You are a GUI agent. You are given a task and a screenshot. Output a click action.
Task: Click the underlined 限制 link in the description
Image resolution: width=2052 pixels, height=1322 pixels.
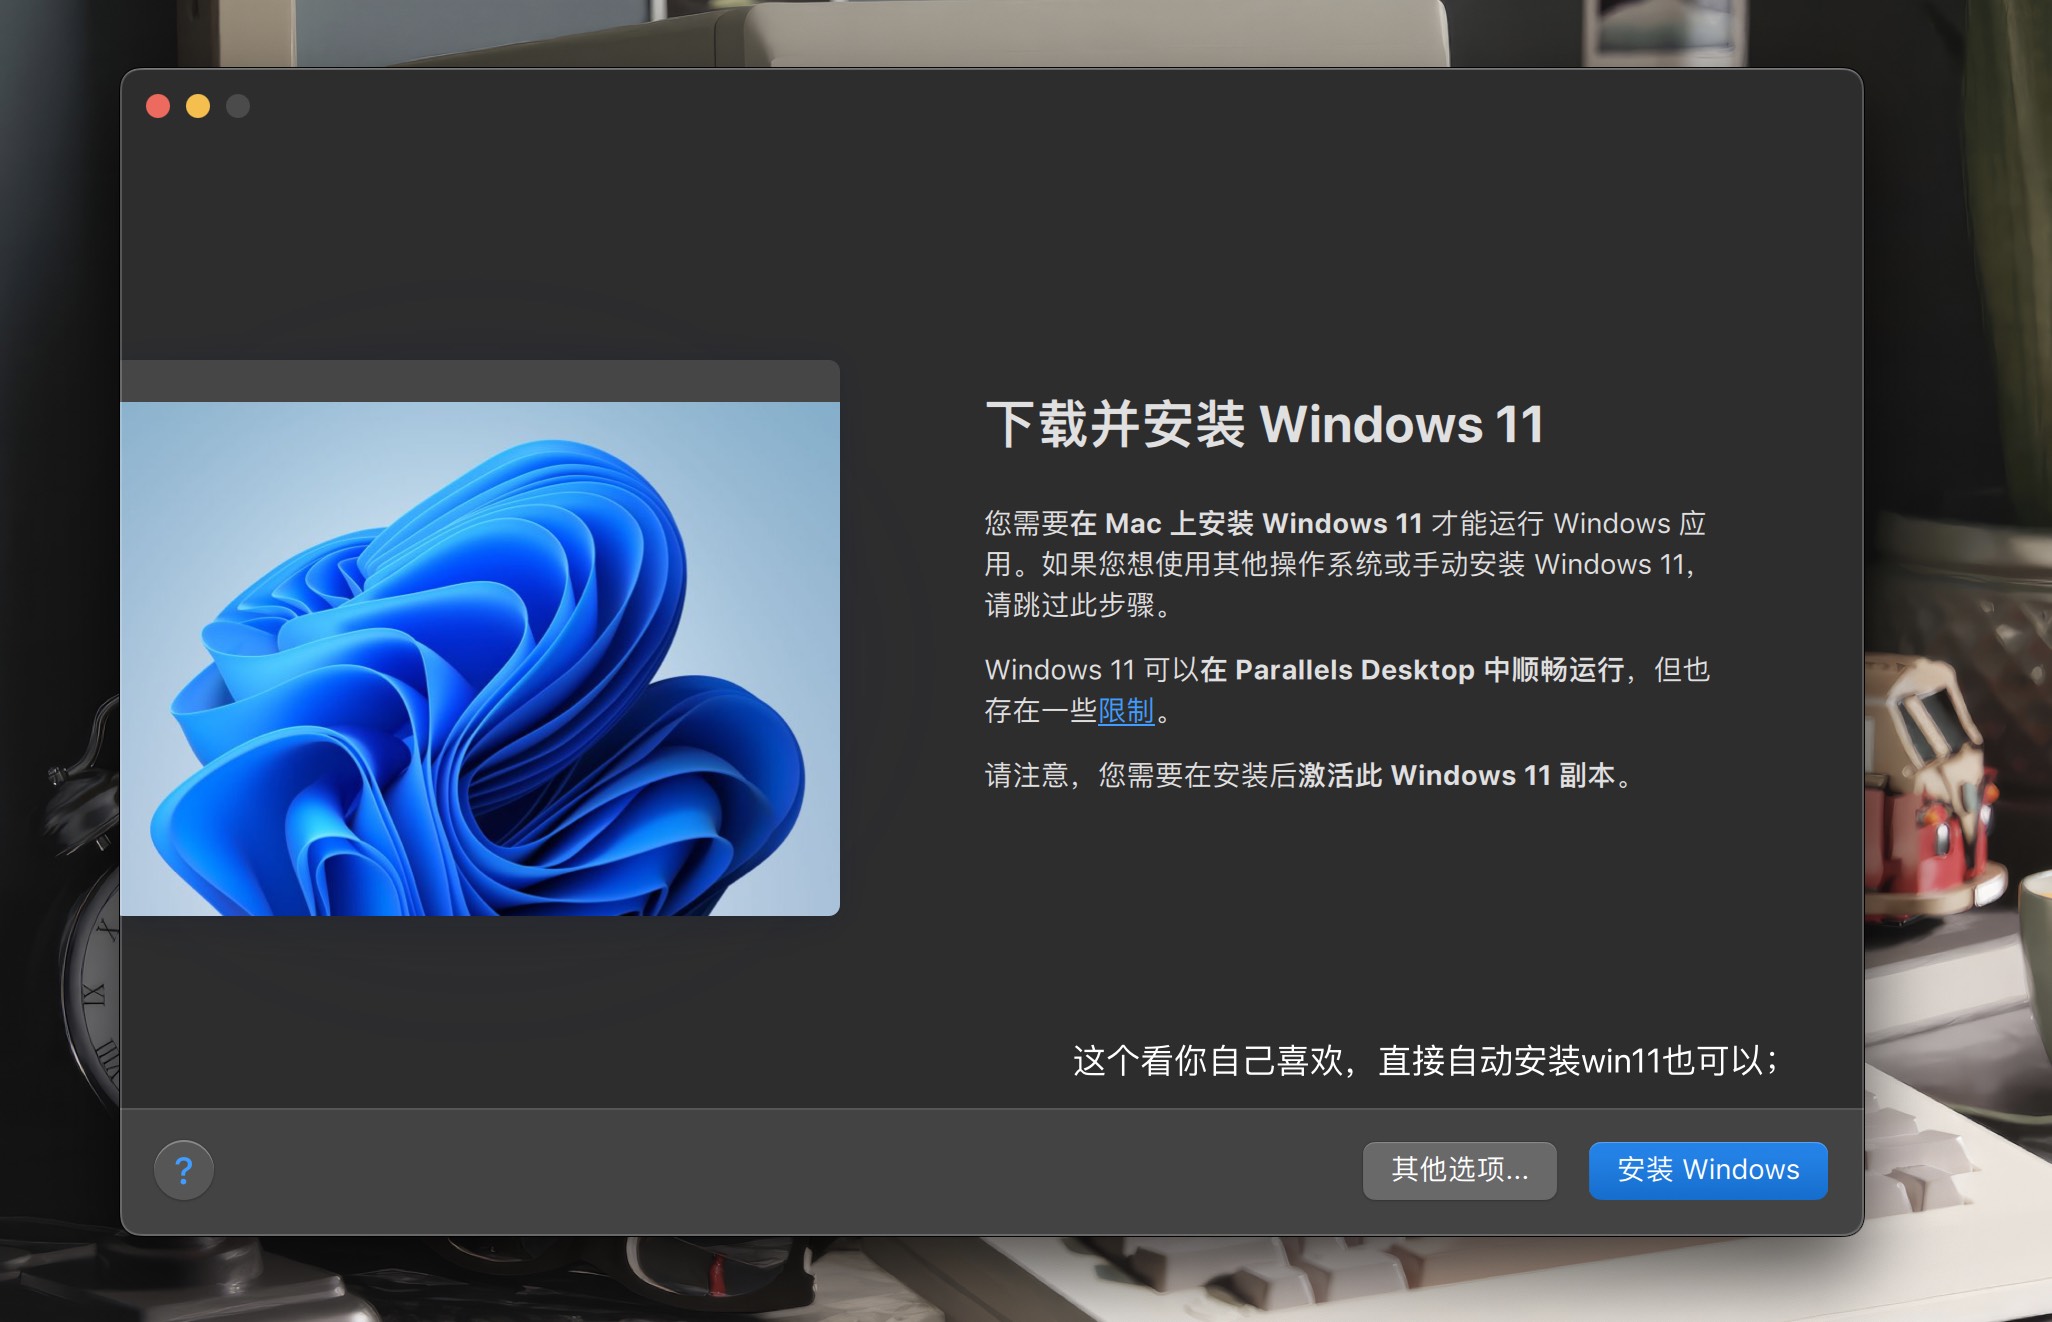click(x=1130, y=714)
